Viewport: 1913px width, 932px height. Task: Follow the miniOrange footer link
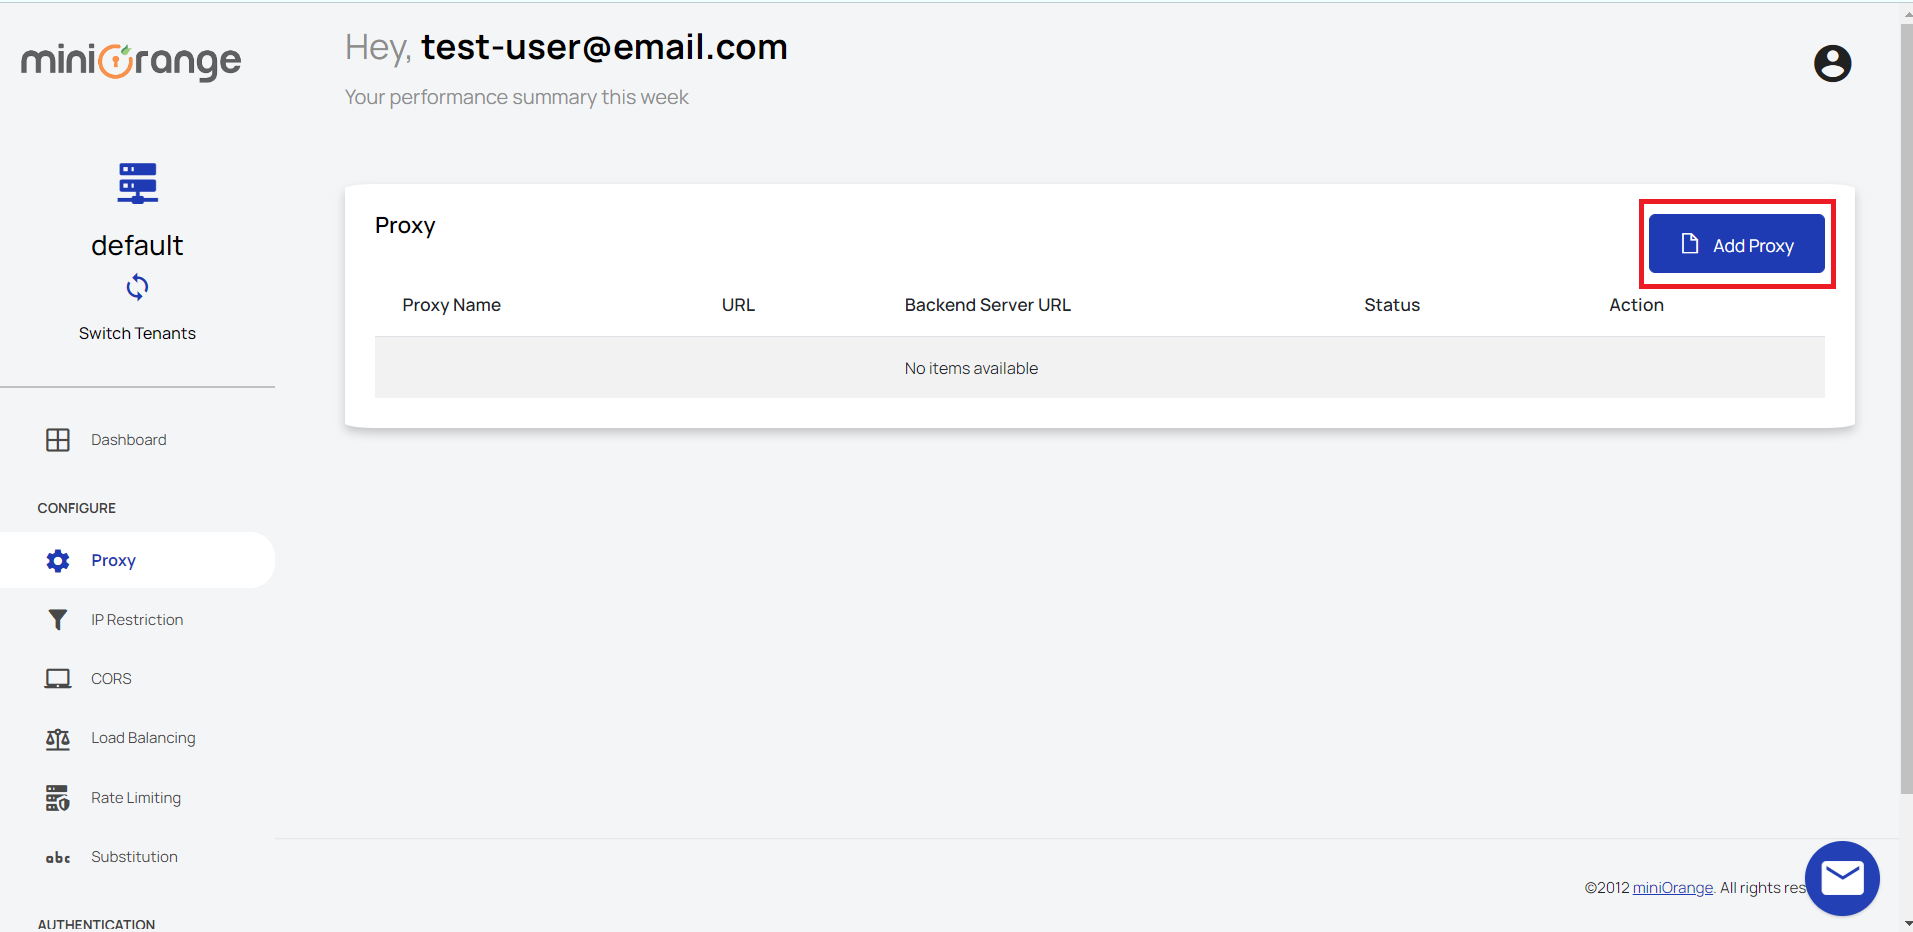(1673, 888)
